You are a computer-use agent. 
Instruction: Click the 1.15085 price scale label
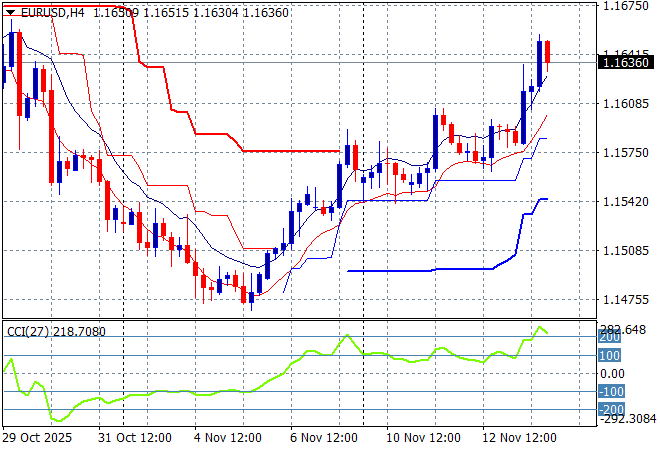pyautogui.click(x=625, y=251)
